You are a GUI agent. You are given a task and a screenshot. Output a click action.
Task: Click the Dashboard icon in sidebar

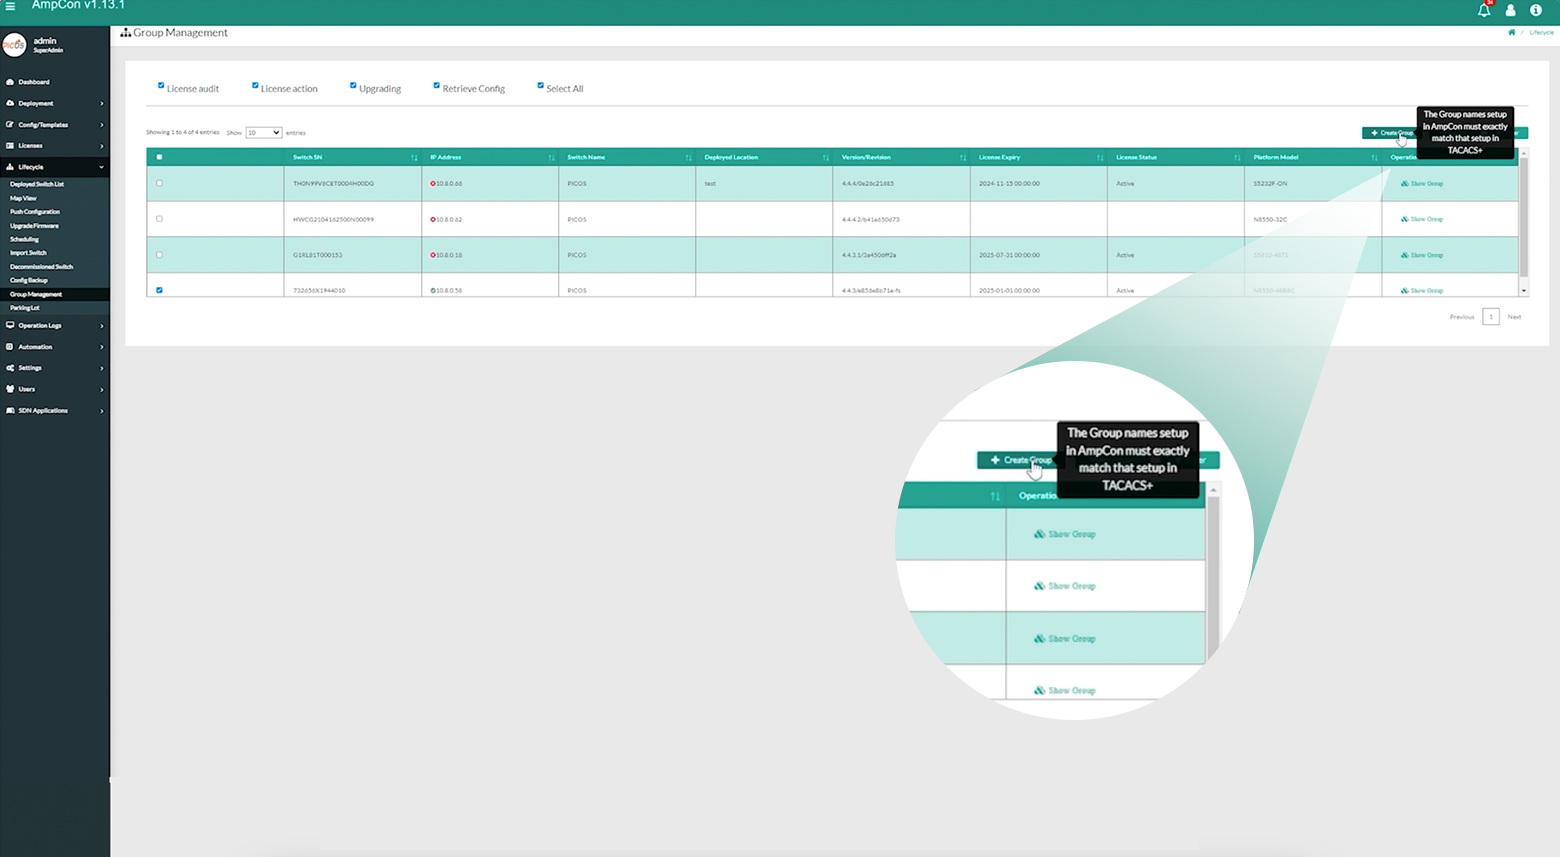(9, 81)
